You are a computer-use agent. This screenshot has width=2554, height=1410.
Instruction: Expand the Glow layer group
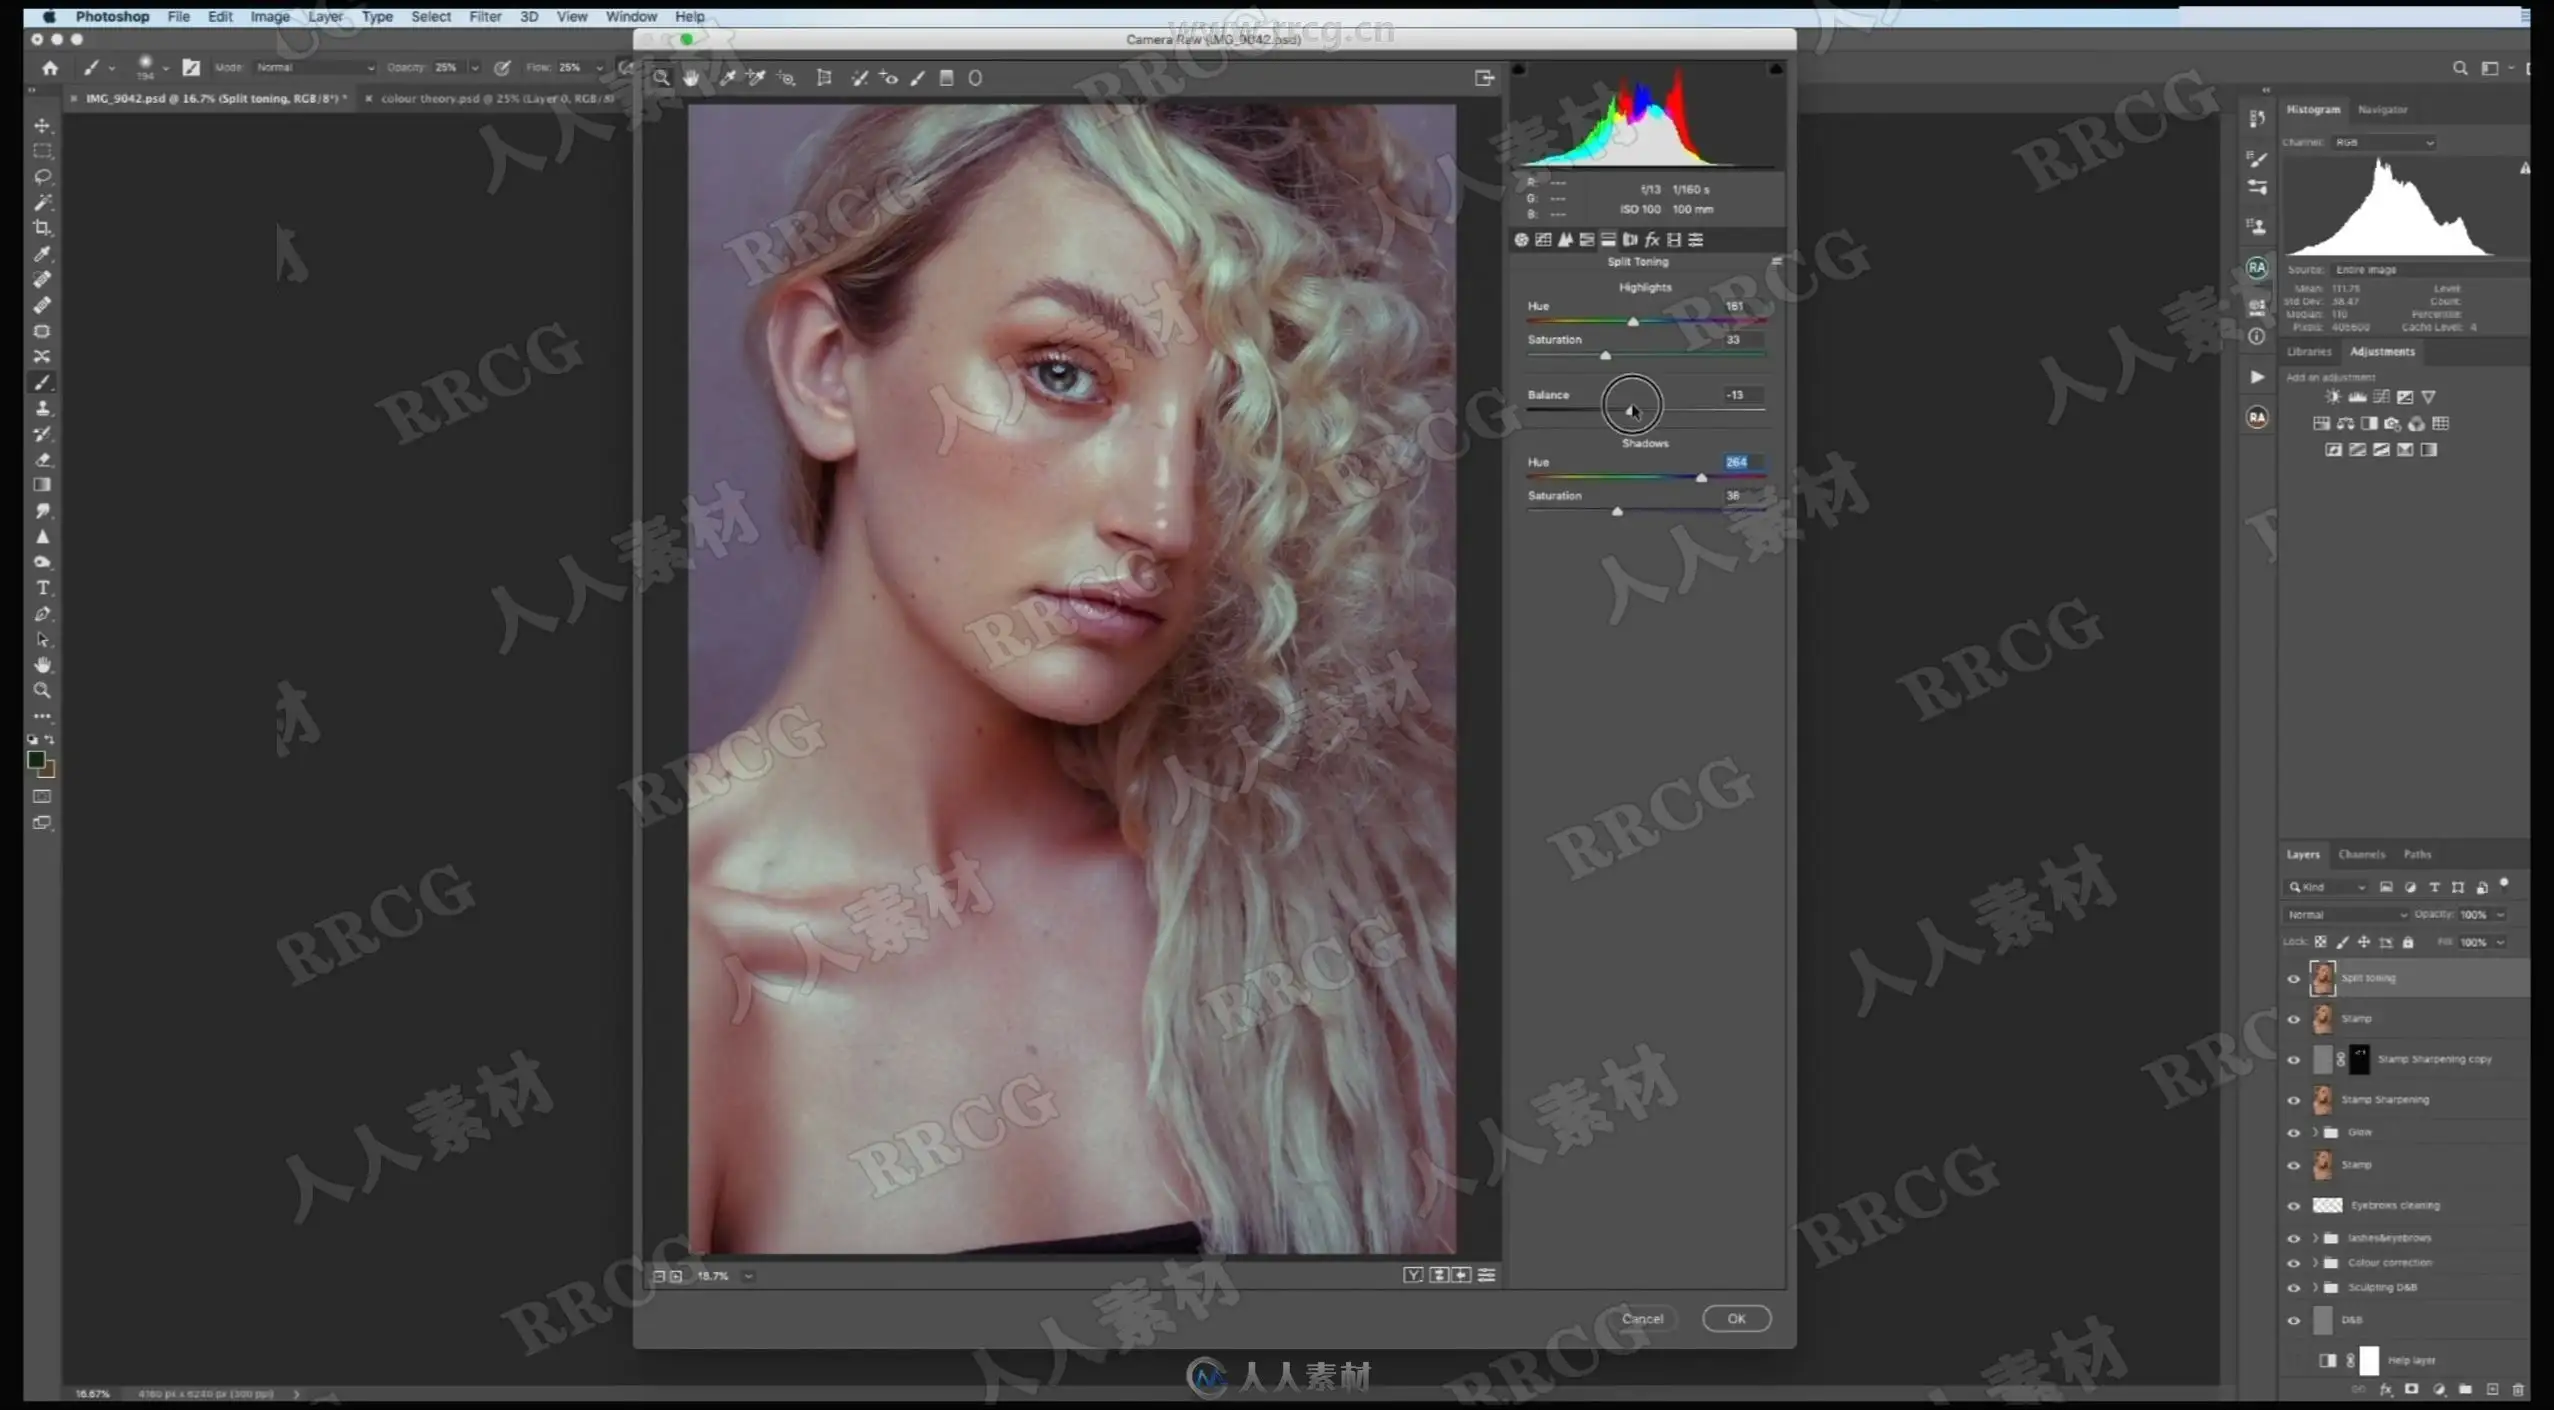[2314, 1133]
